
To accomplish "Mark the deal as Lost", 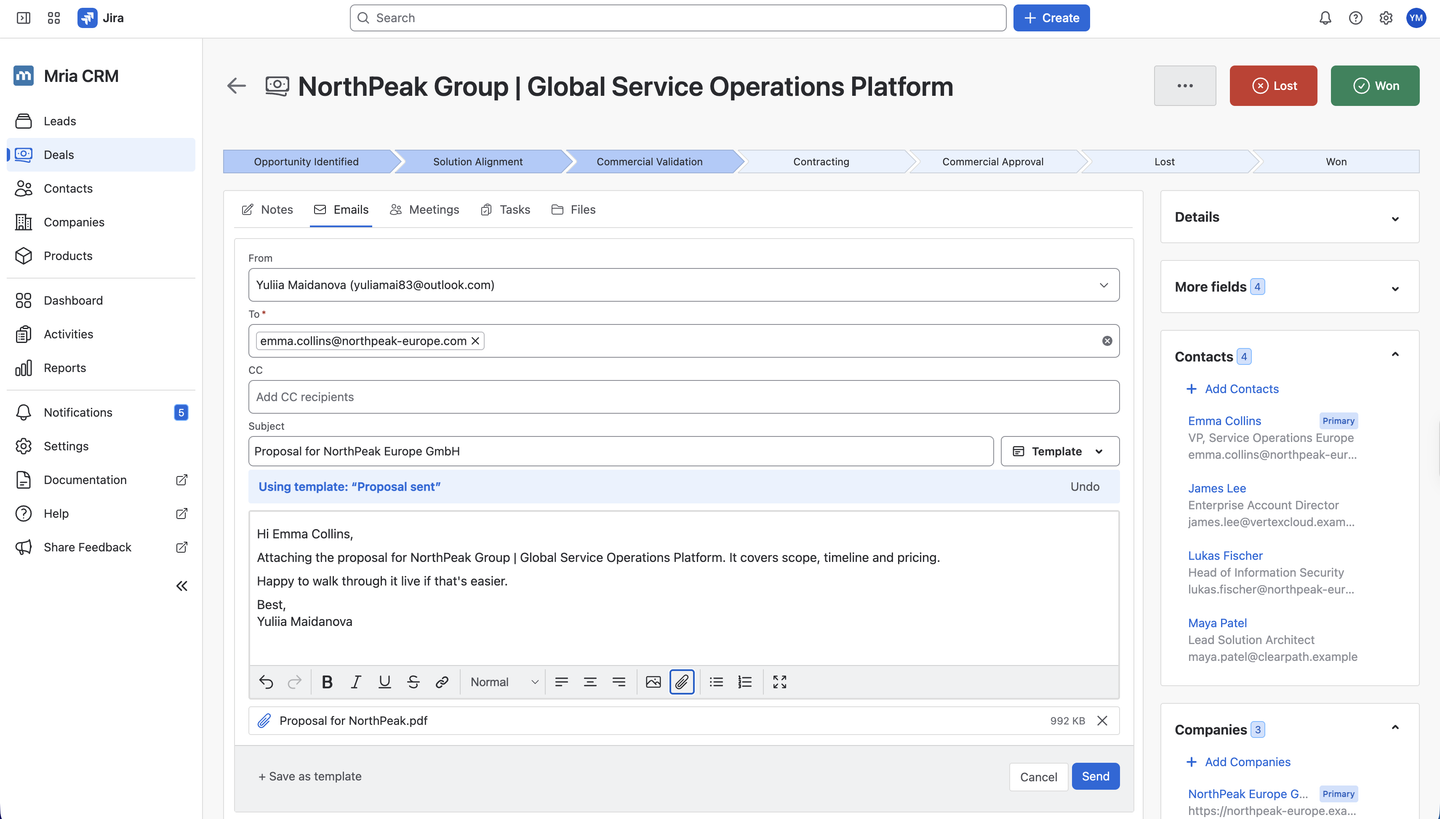I will (1273, 86).
